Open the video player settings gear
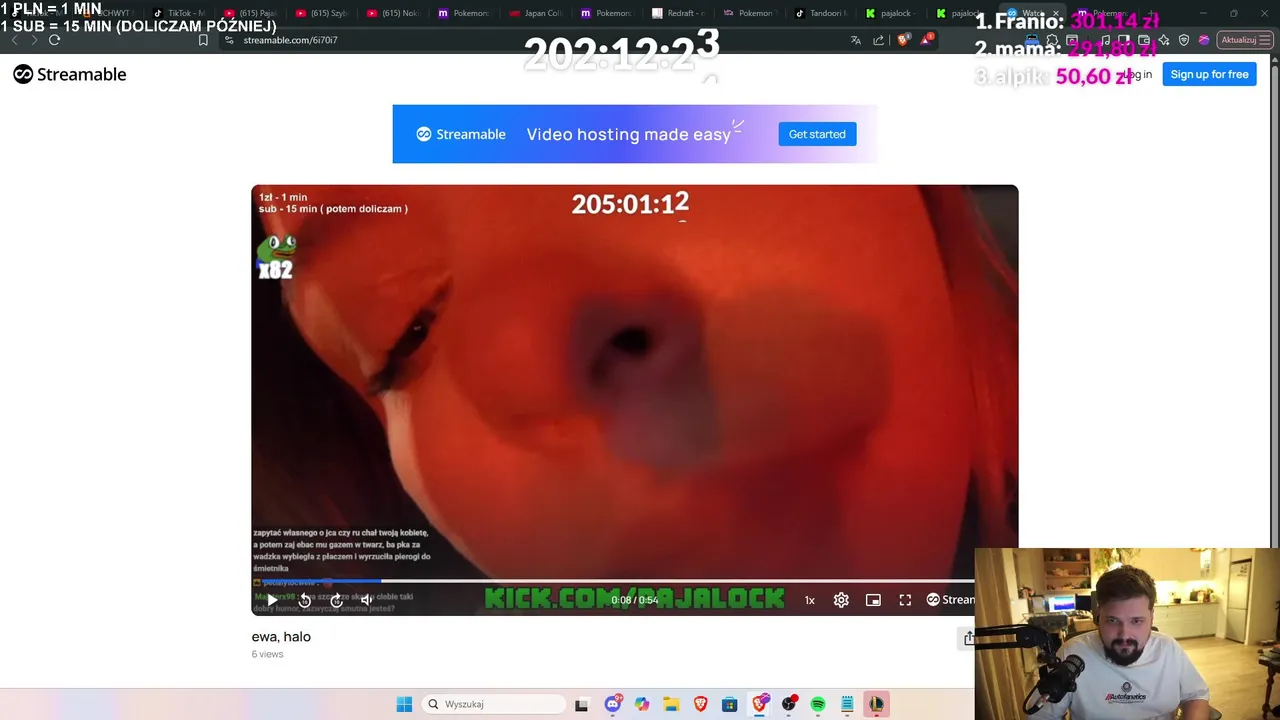Image resolution: width=1280 pixels, height=720 pixels. click(841, 600)
